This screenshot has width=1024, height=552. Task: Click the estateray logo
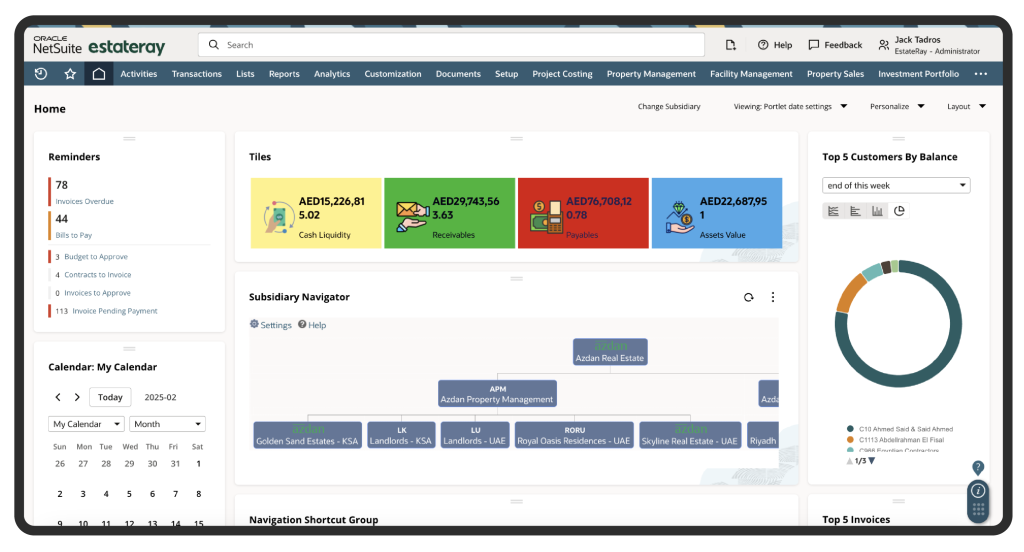coord(126,47)
